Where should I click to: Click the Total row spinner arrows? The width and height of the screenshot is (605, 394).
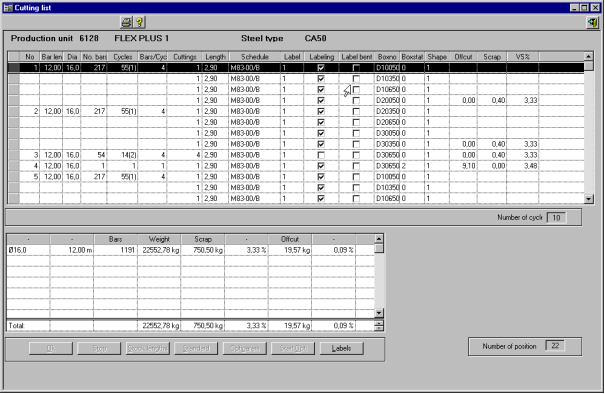click(x=379, y=326)
